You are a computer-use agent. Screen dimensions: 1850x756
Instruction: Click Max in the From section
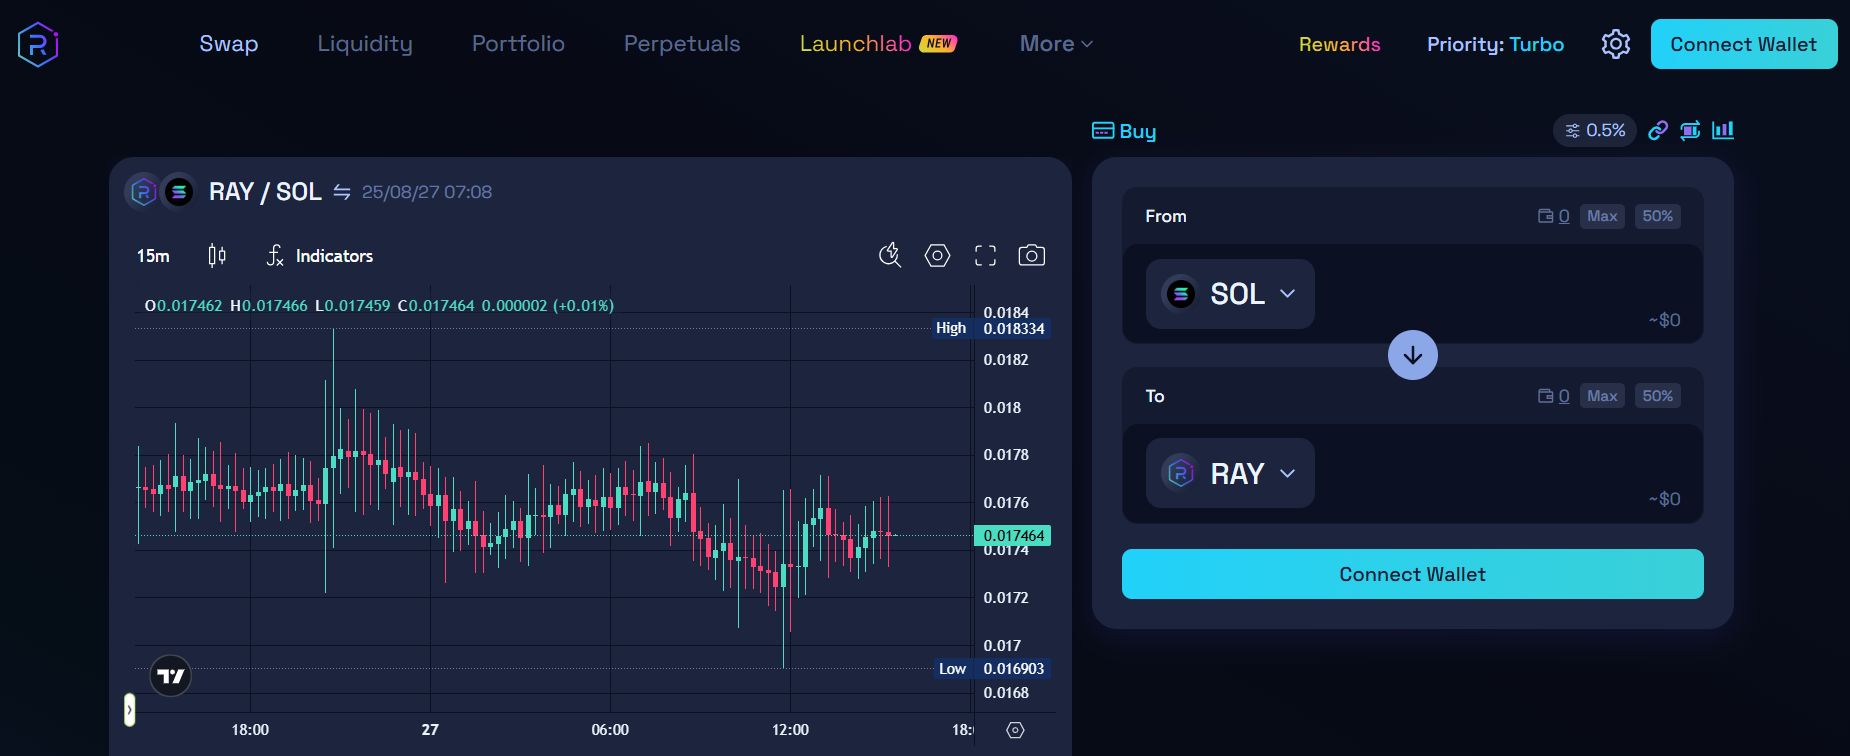click(x=1602, y=216)
